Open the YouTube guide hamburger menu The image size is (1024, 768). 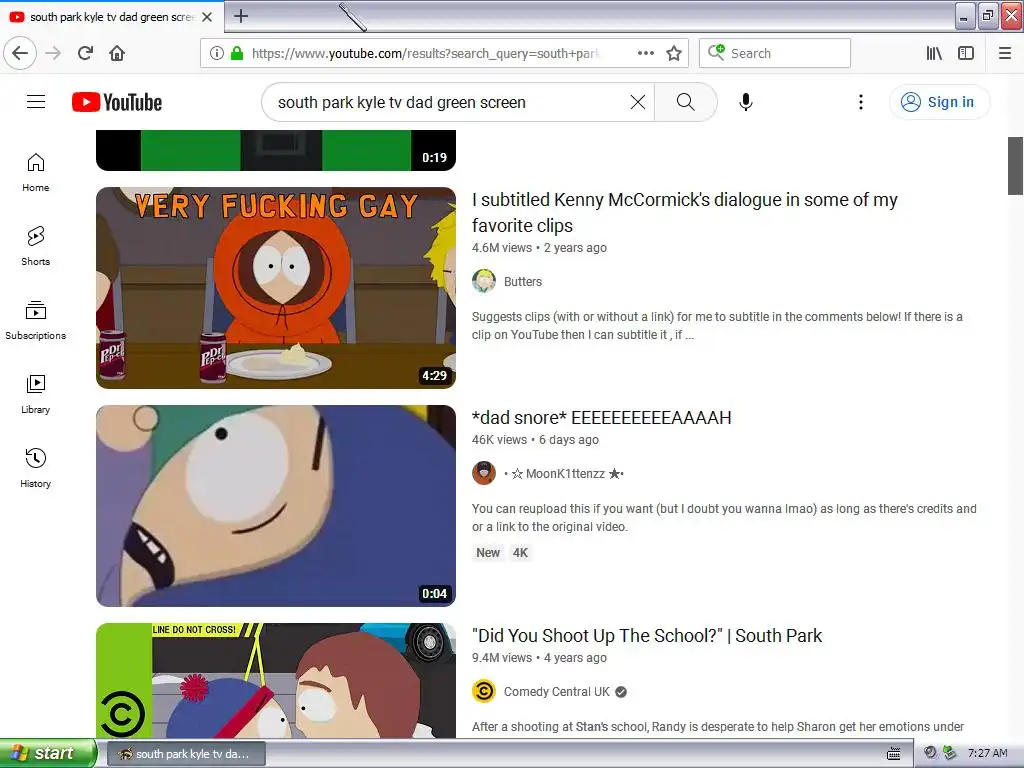pyautogui.click(x=36, y=102)
